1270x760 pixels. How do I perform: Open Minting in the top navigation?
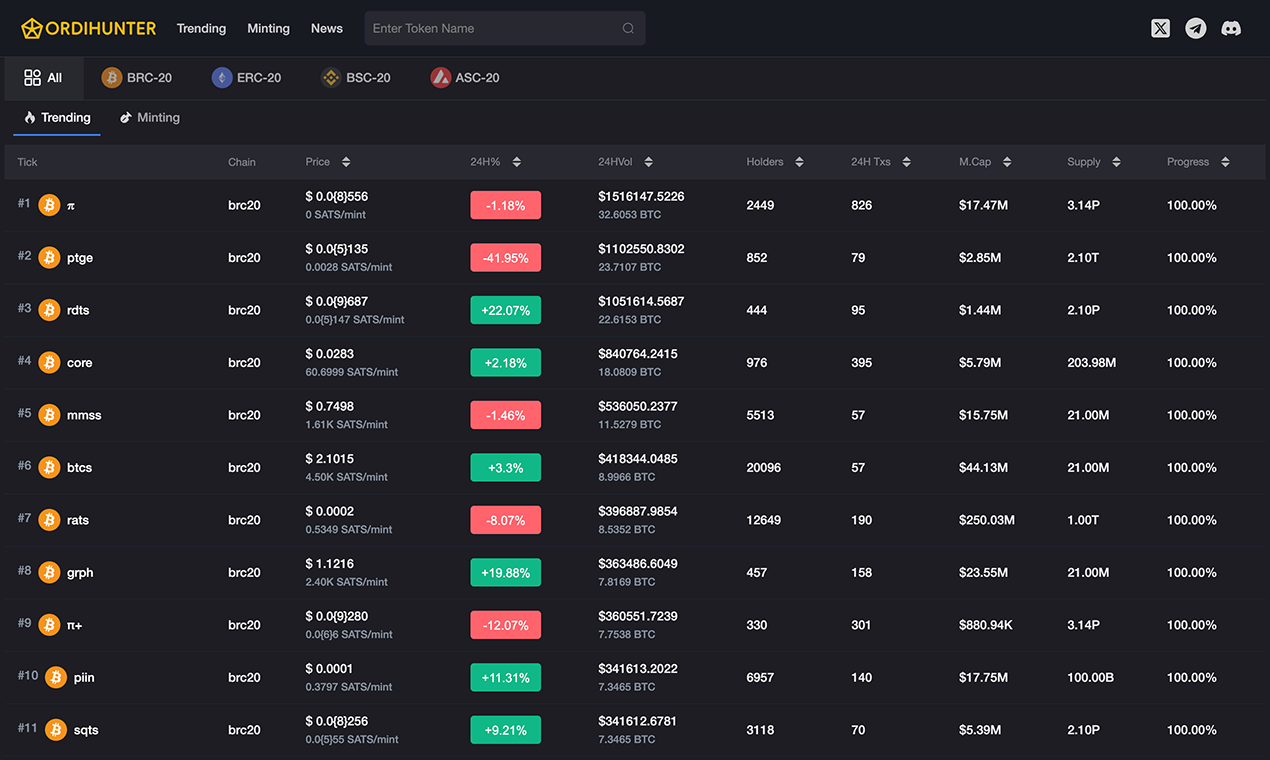pyautogui.click(x=268, y=28)
